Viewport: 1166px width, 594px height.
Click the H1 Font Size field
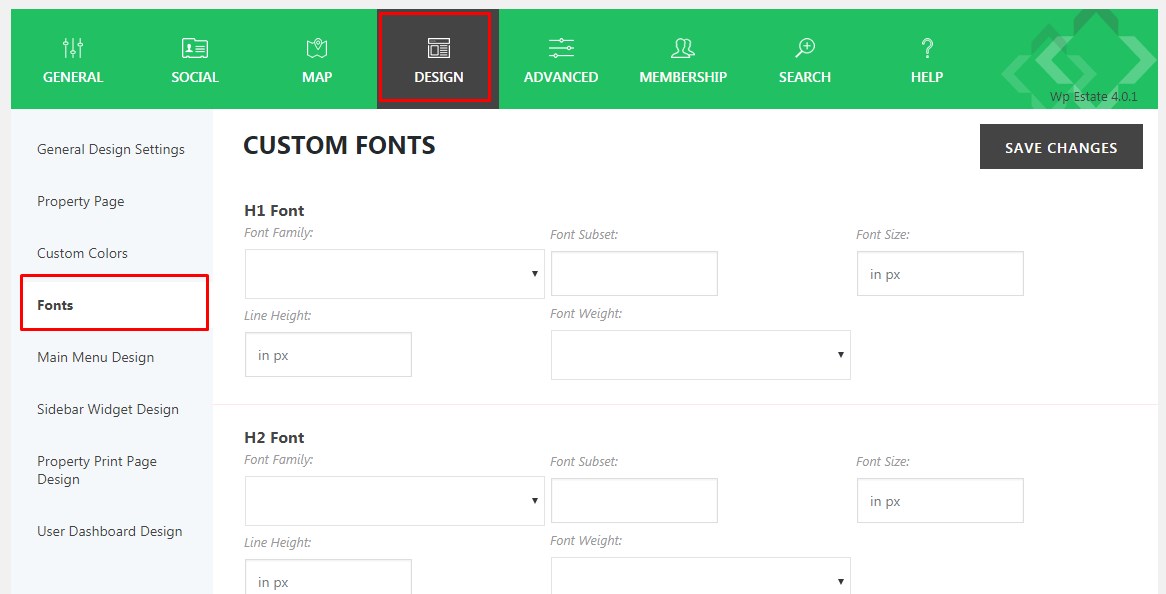[x=939, y=274]
